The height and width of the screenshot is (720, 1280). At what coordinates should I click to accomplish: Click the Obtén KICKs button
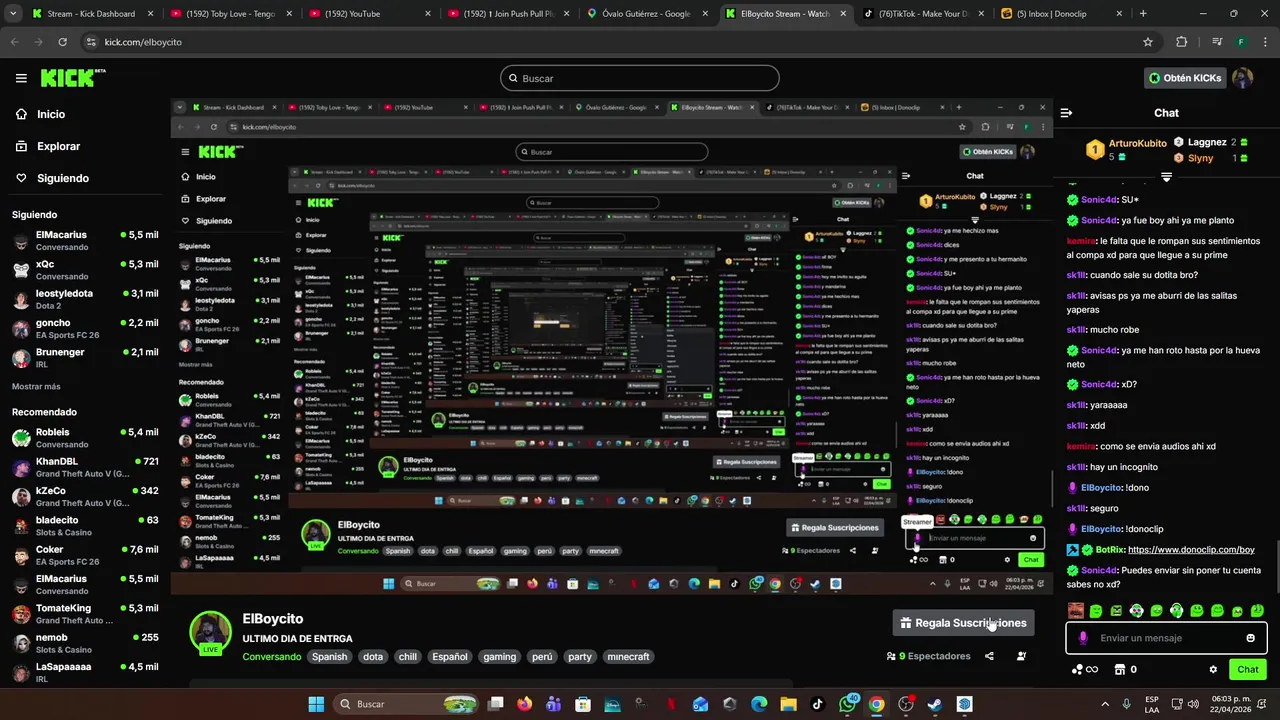point(1185,78)
